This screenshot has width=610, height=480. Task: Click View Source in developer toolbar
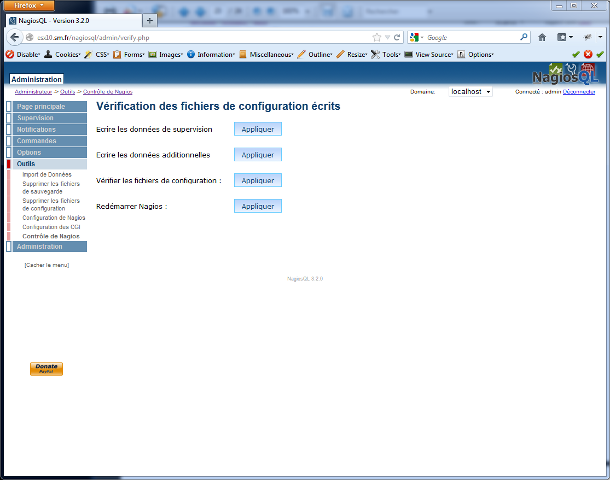click(x=429, y=54)
